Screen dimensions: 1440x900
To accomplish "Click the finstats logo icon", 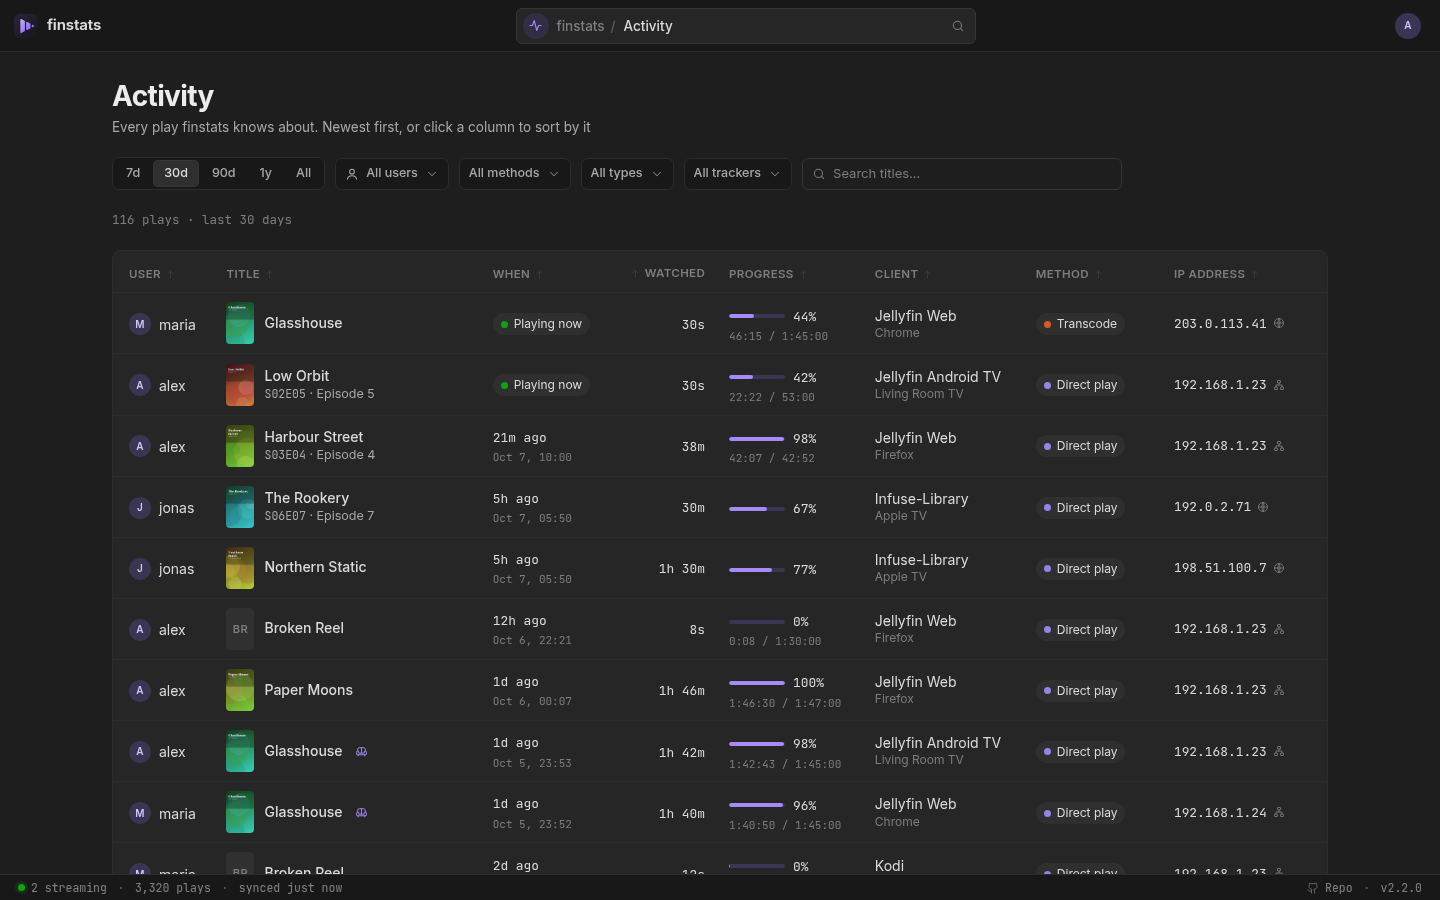I will pyautogui.click(x=26, y=25).
